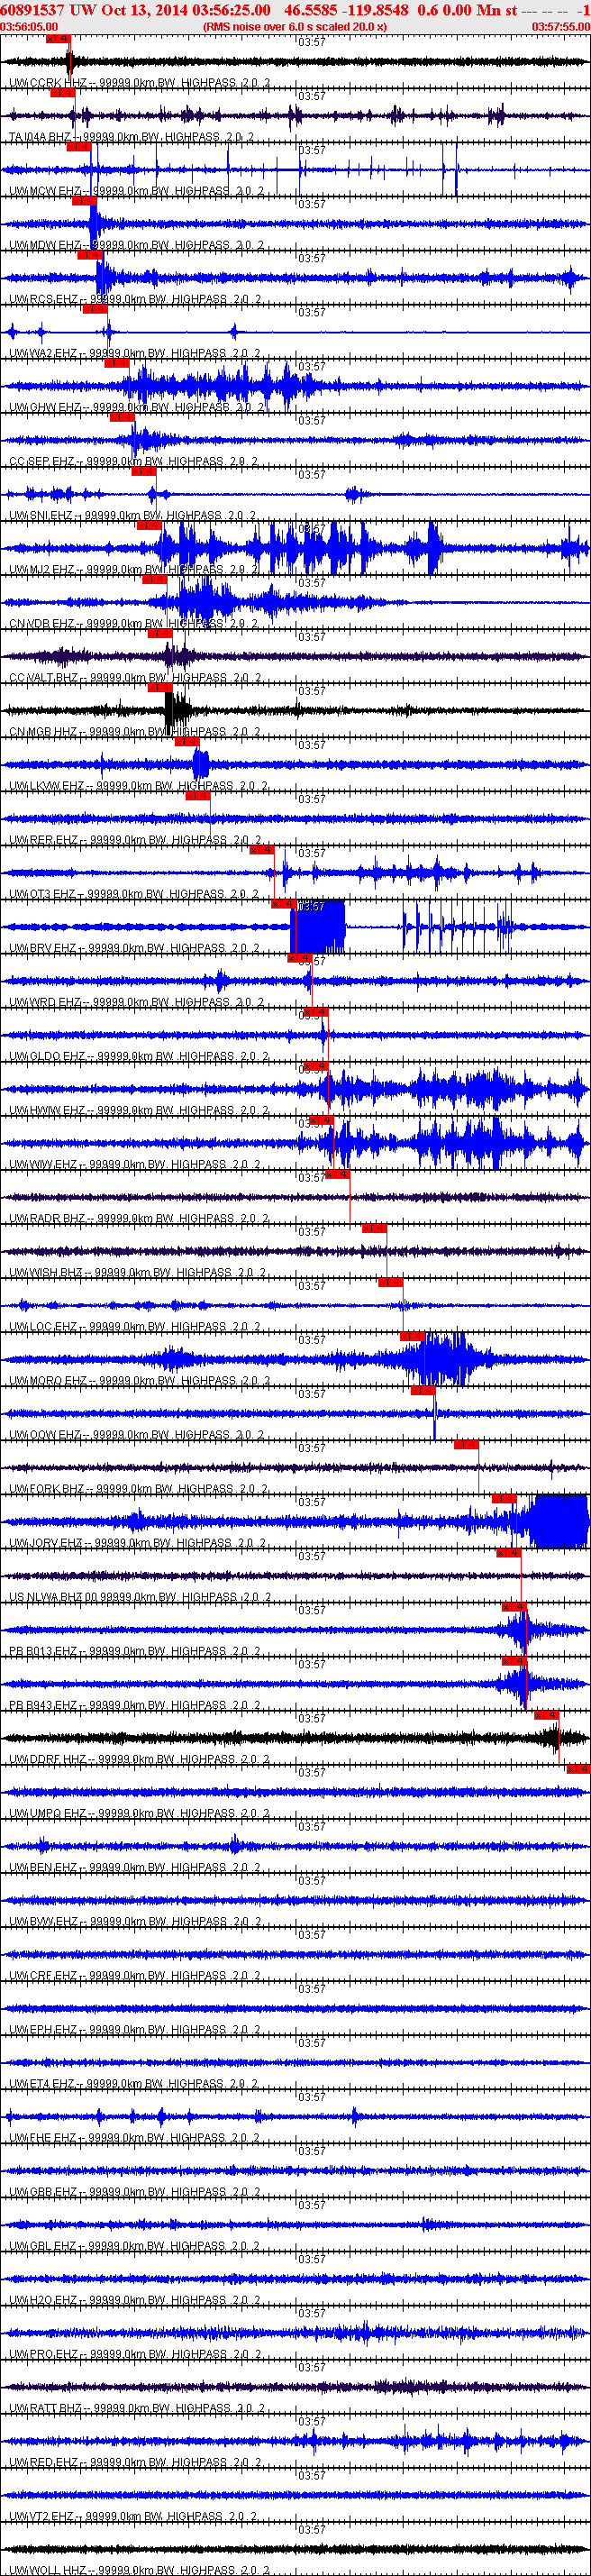Select the UW CCRK HHZ station label
The image size is (591, 2576).
click(x=139, y=83)
